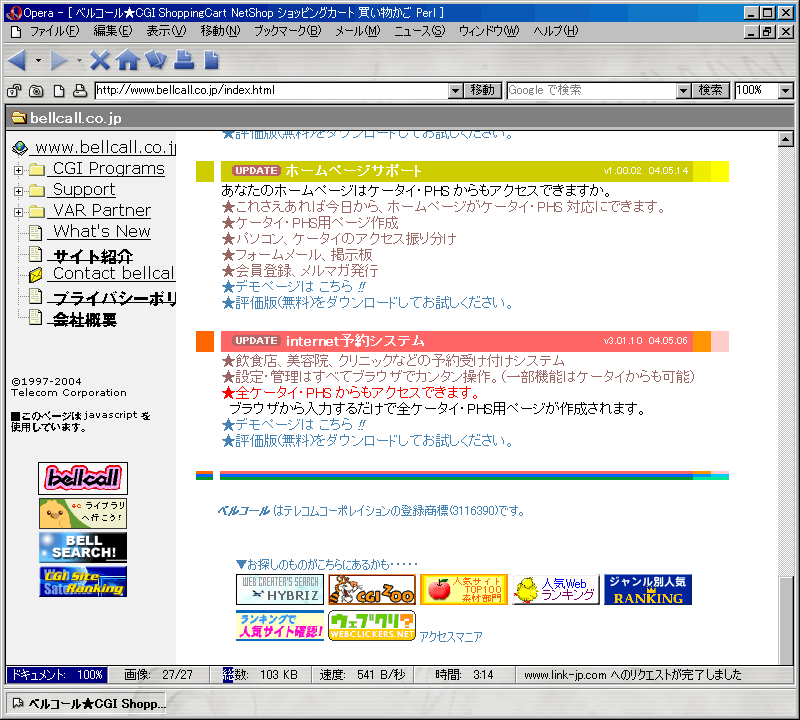Screen dimensions: 800x720
Task: Focus the Google で検索 field
Action: click(591, 90)
